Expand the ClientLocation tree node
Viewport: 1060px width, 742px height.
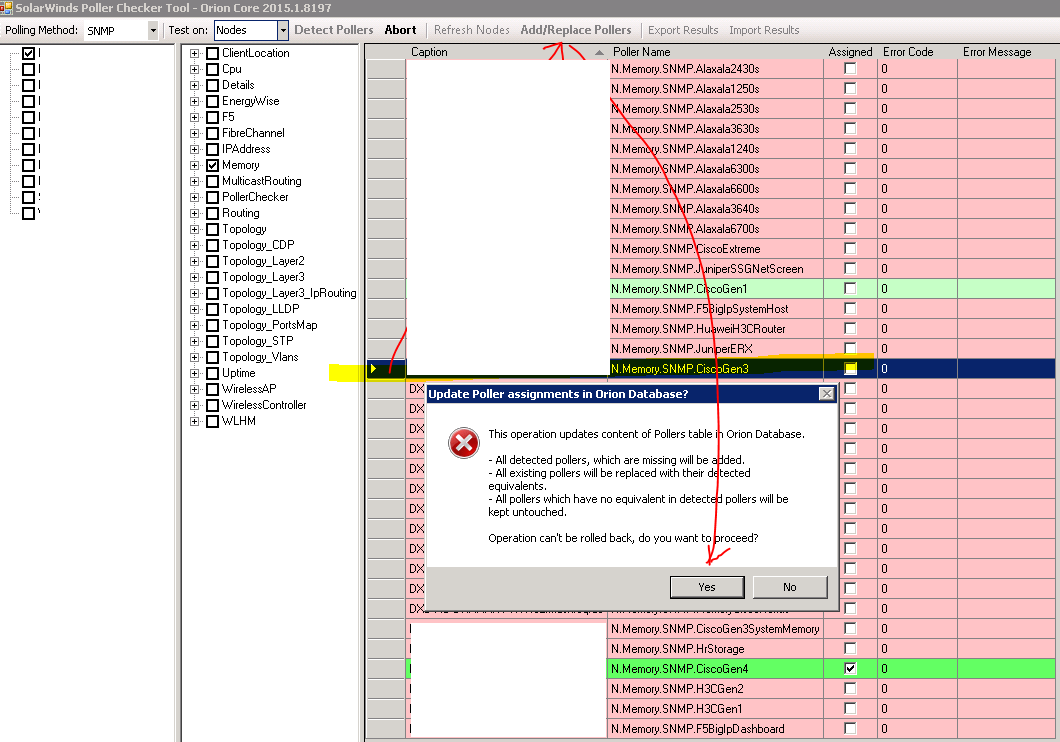[x=195, y=53]
